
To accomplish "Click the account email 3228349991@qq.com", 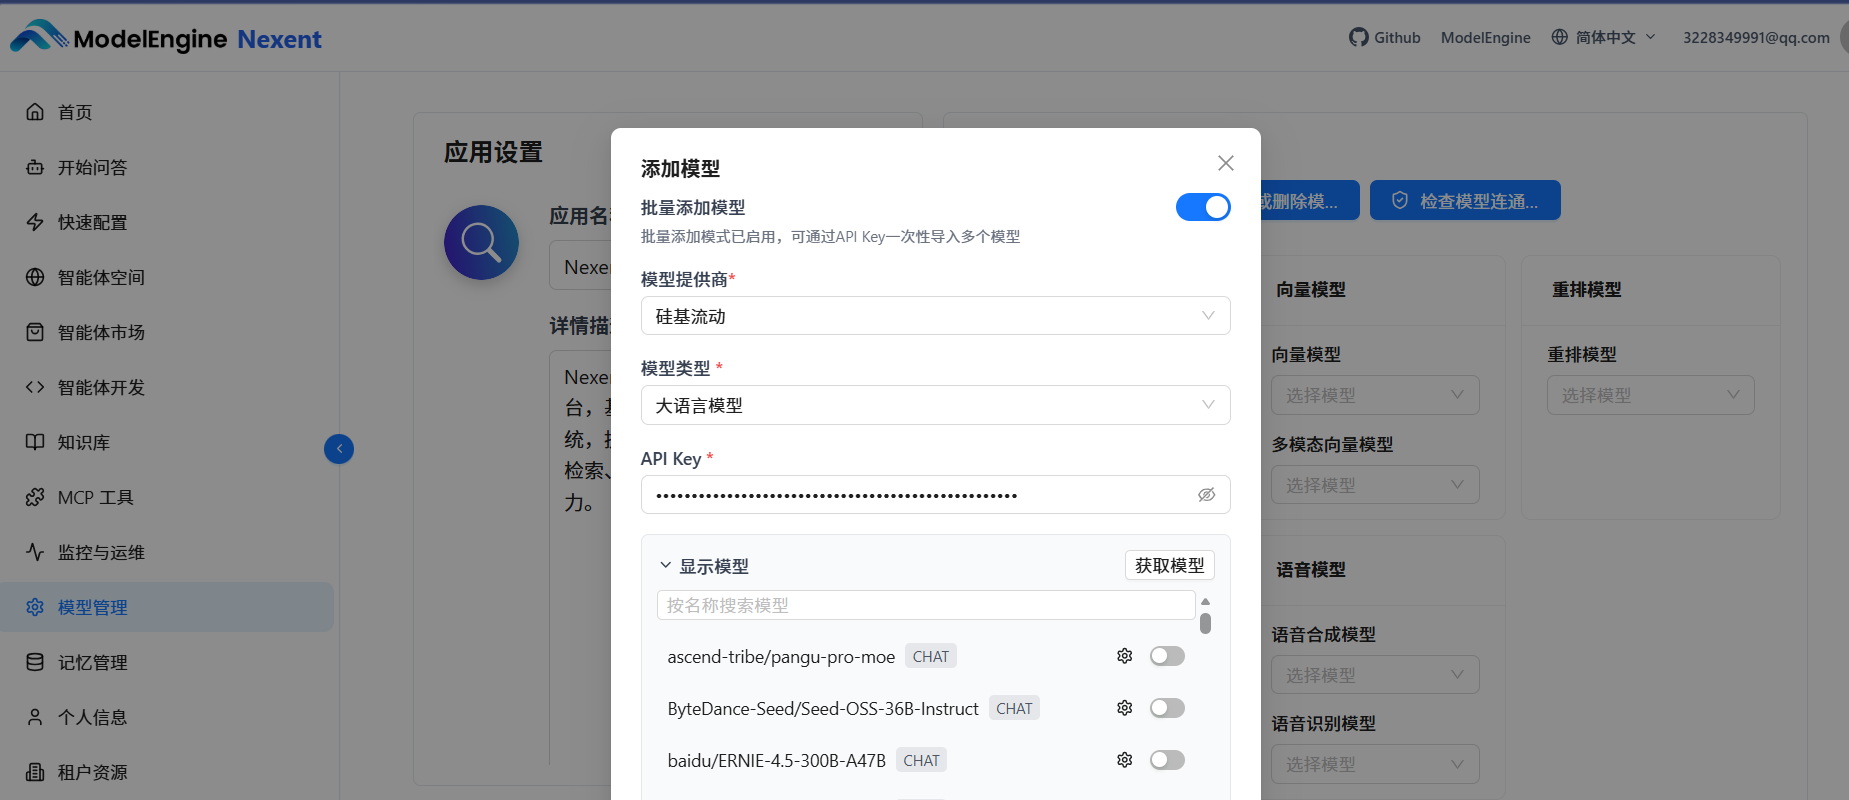I will (1756, 37).
